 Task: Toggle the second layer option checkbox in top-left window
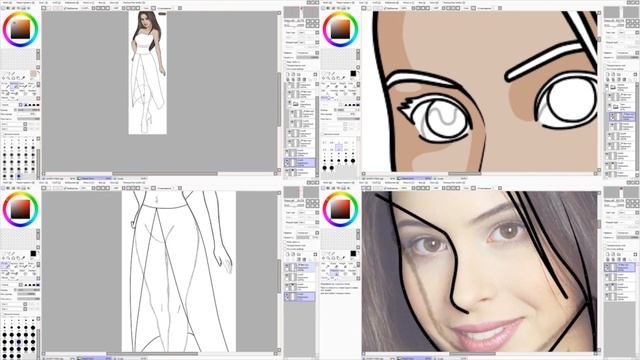click(285, 65)
